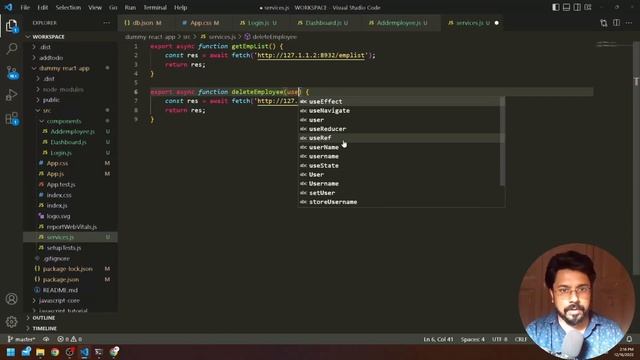
Task: Open the Edit menu
Action: pos(42,7)
